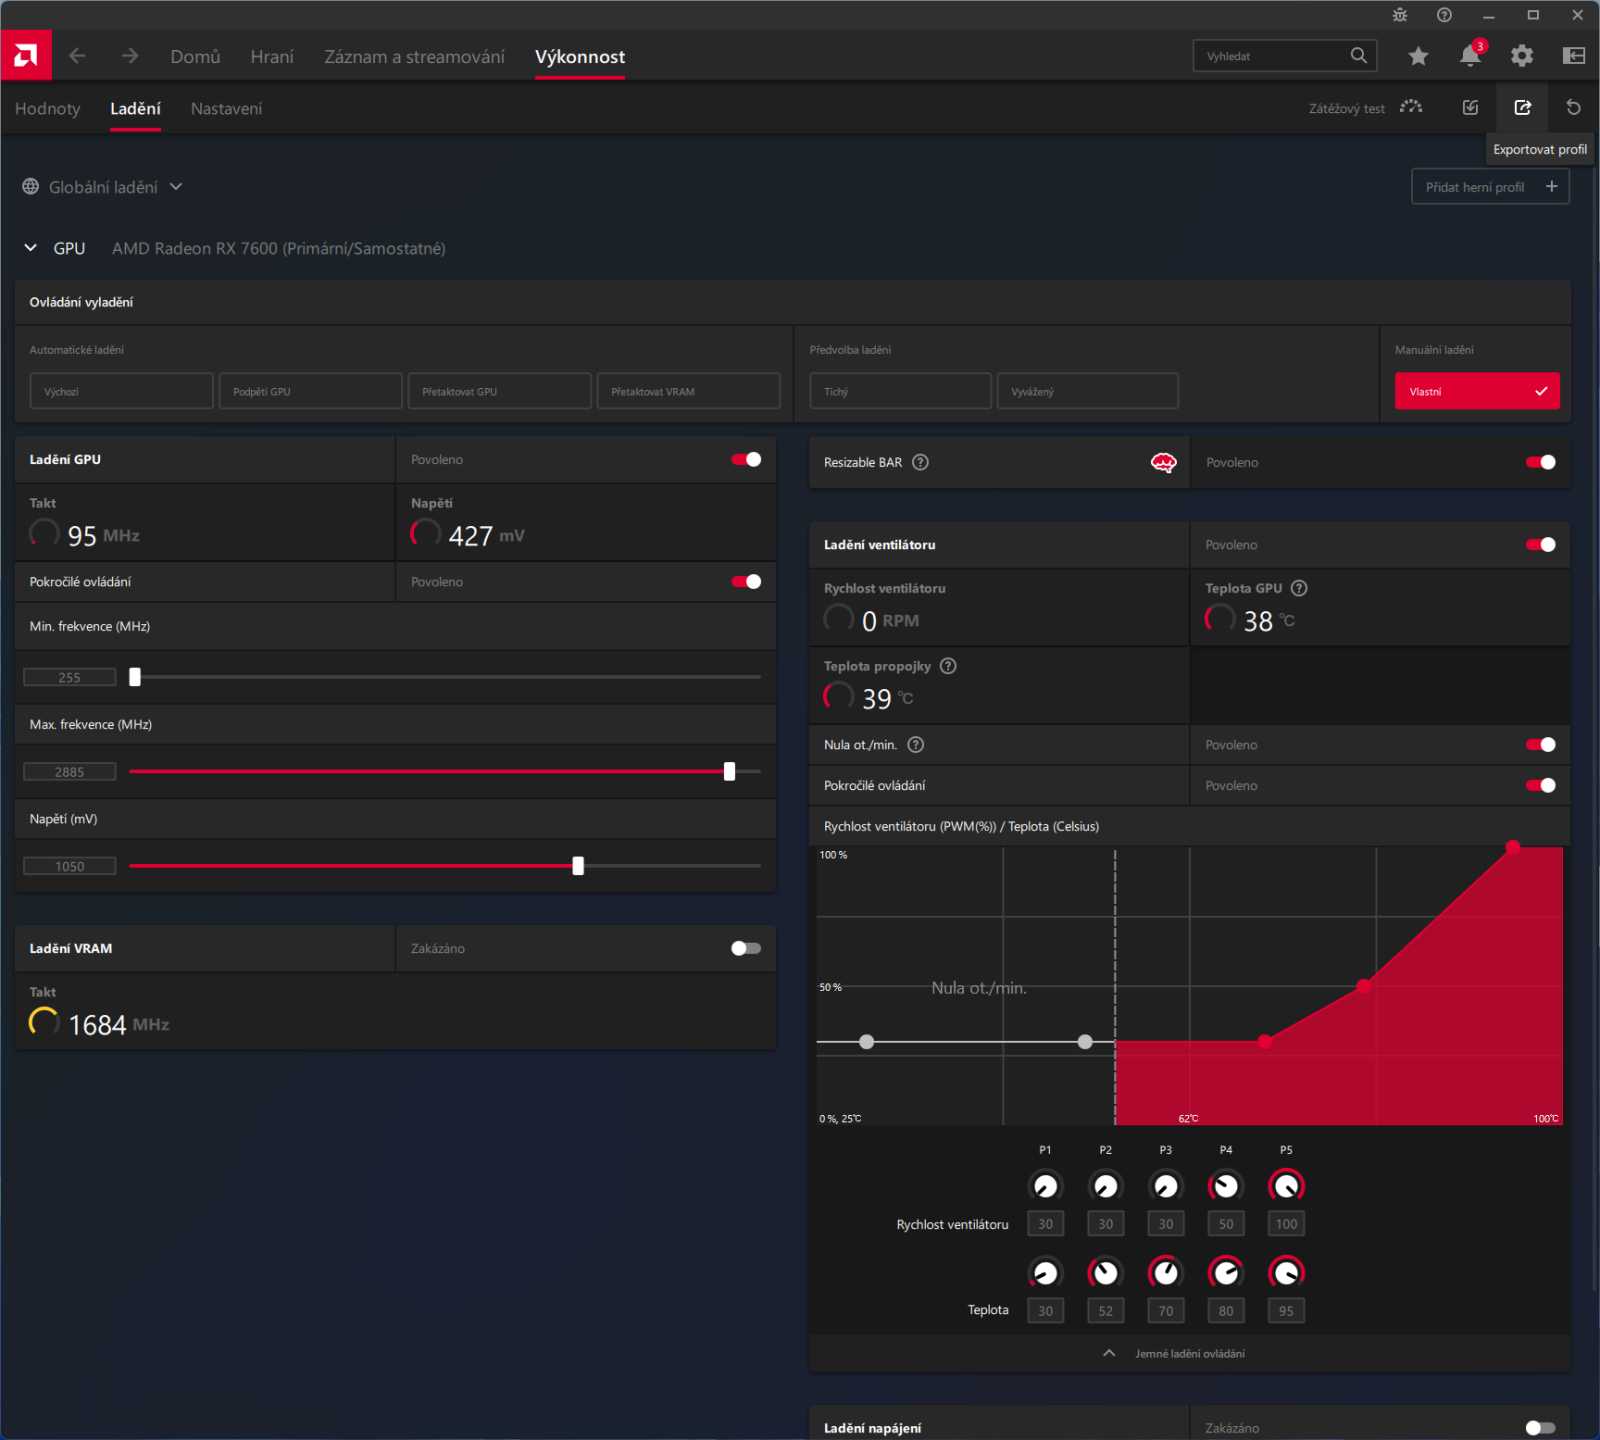The width and height of the screenshot is (1600, 1440).
Task: Select the Přetaktovat GPU button
Action: tap(500, 391)
